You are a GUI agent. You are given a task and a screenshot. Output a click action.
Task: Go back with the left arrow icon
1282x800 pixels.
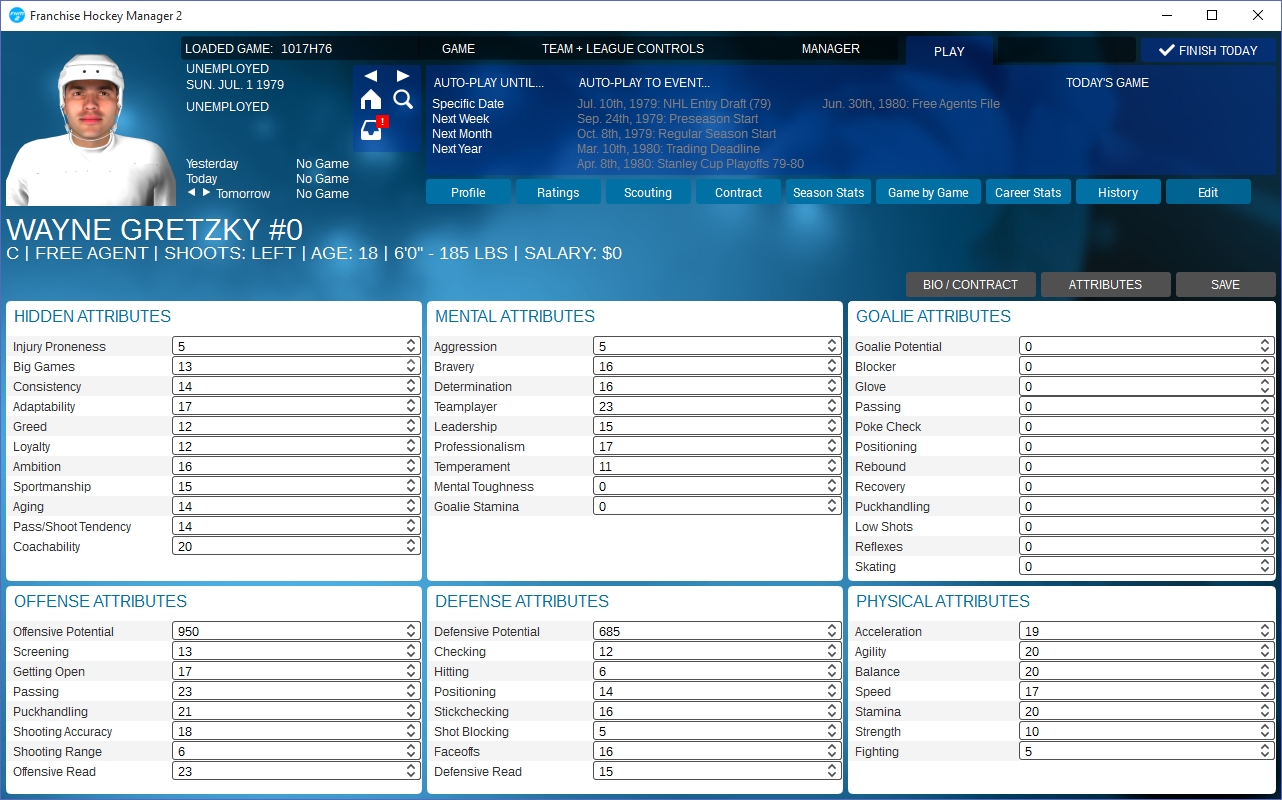tap(371, 76)
